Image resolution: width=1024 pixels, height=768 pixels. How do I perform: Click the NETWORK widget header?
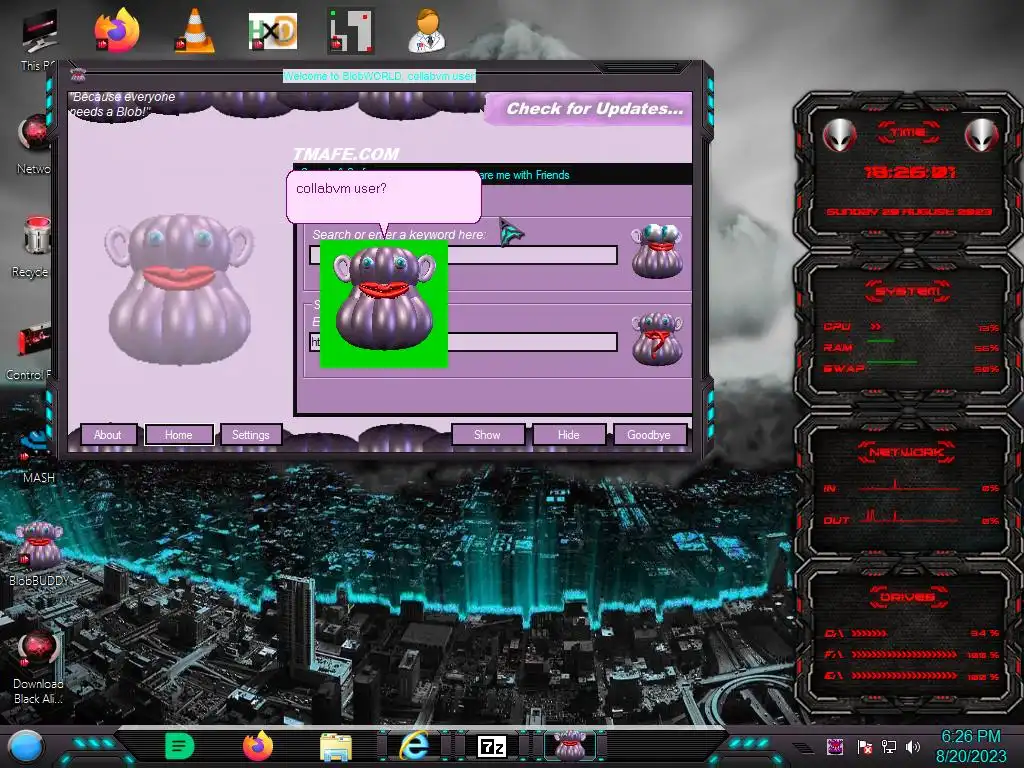pyautogui.click(x=906, y=453)
